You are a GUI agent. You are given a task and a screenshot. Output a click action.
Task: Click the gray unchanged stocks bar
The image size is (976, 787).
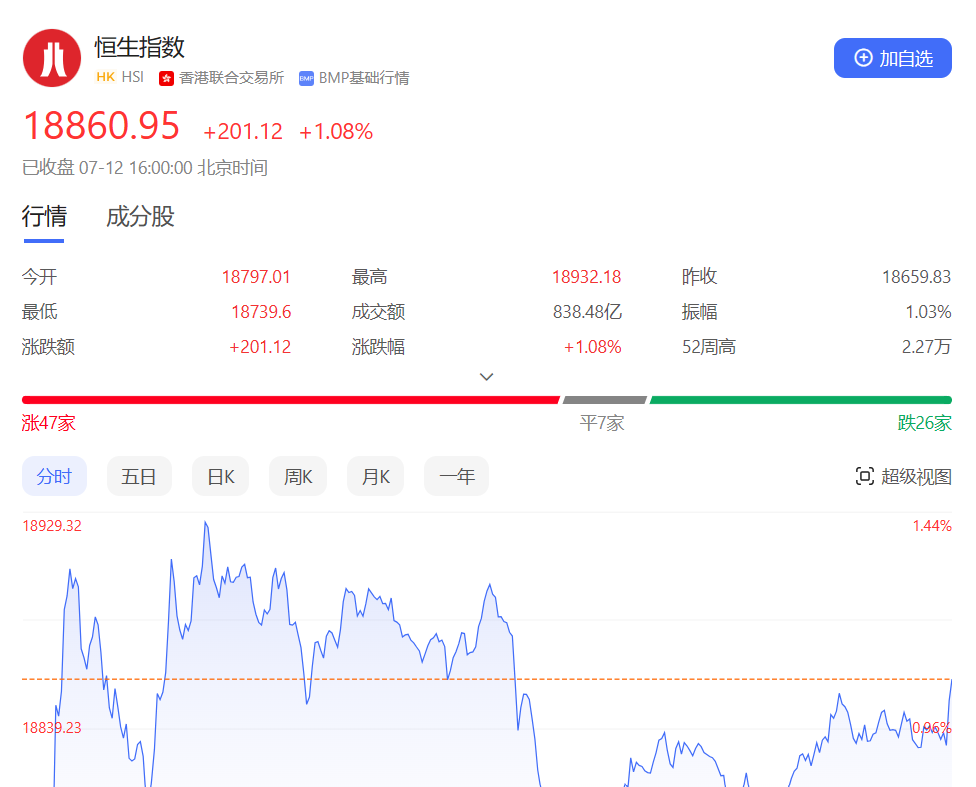pyautogui.click(x=604, y=400)
